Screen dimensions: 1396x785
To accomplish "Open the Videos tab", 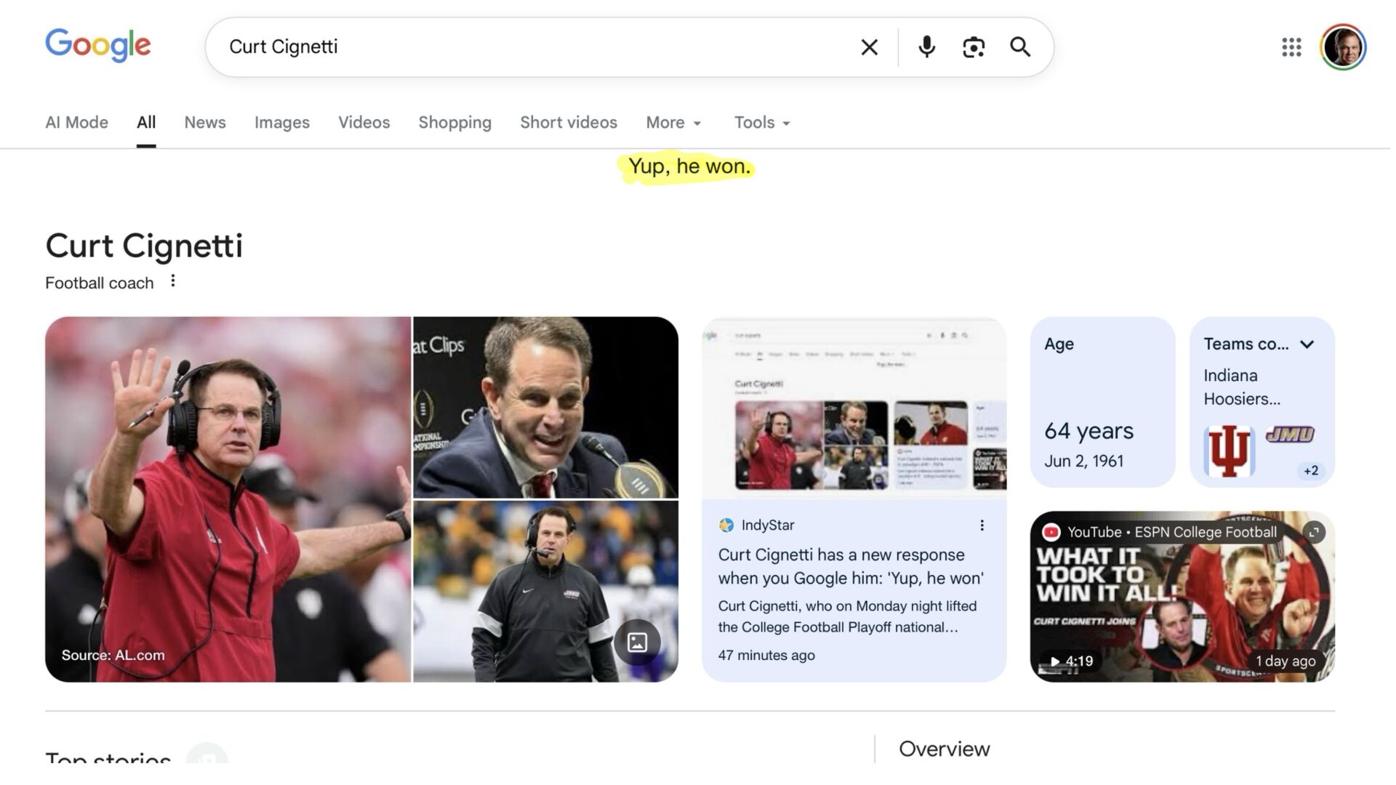I will point(364,122).
